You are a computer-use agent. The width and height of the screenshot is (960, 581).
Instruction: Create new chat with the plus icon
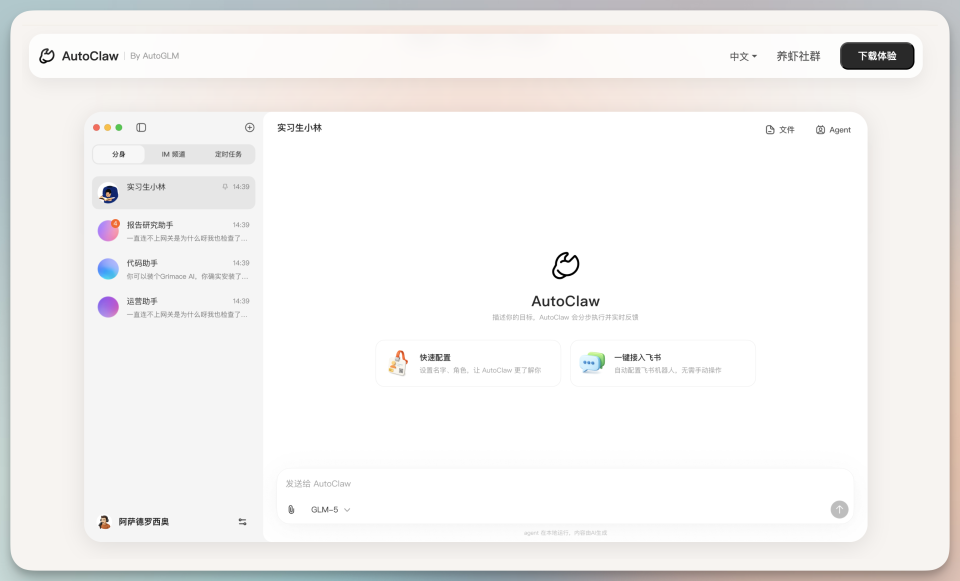pos(249,127)
